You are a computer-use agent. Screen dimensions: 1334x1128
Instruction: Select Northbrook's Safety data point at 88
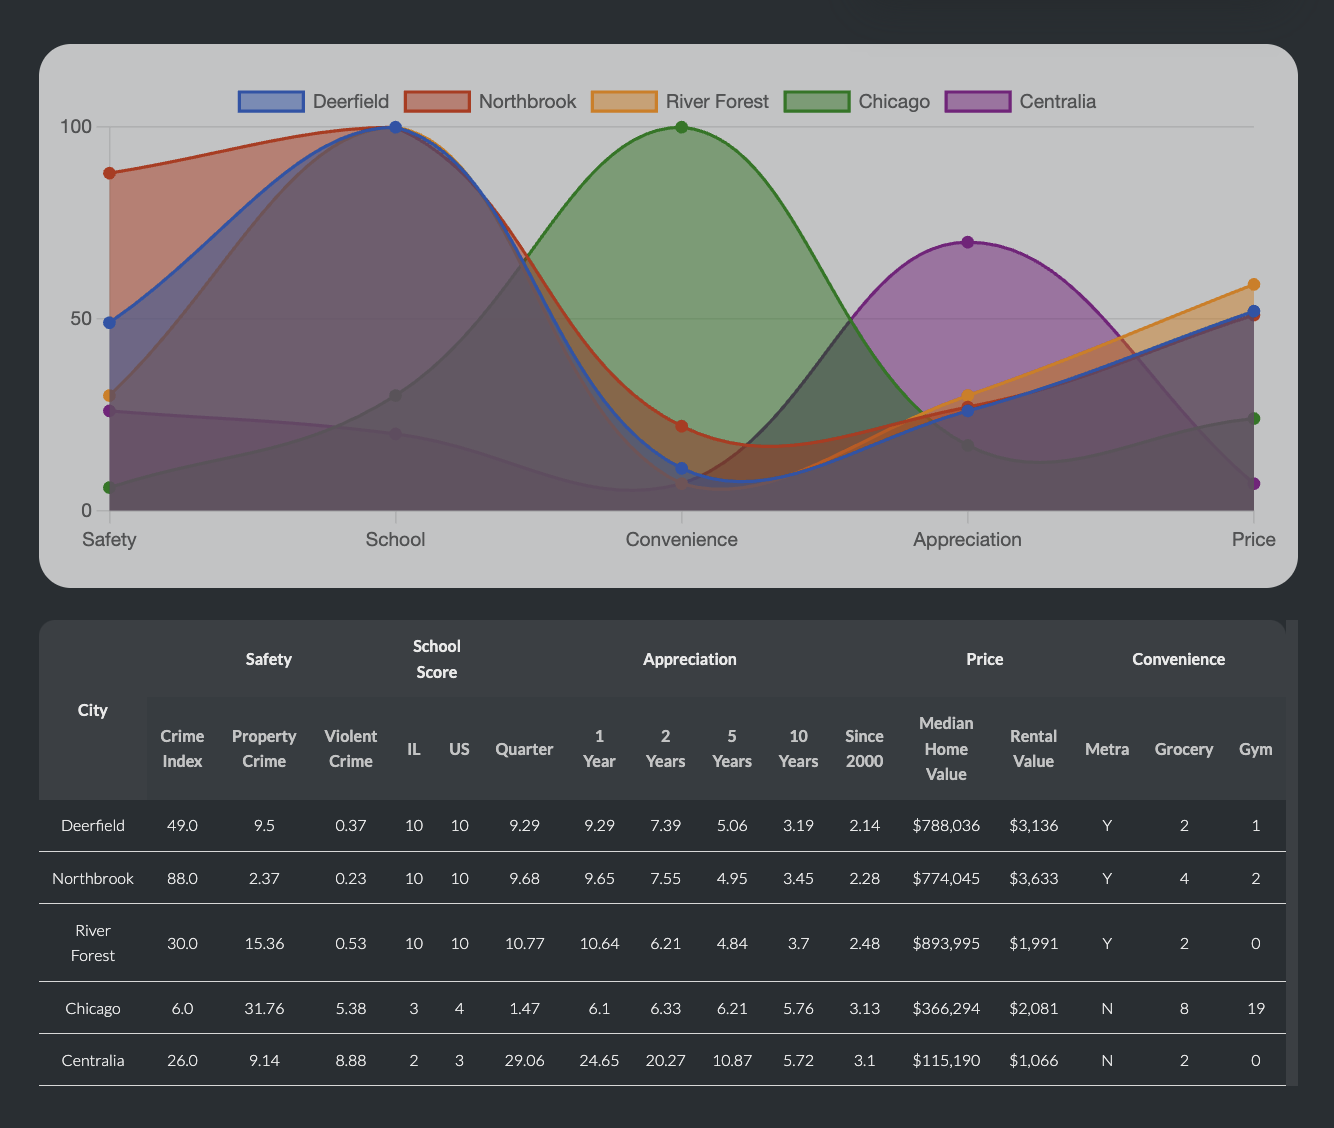coord(110,173)
